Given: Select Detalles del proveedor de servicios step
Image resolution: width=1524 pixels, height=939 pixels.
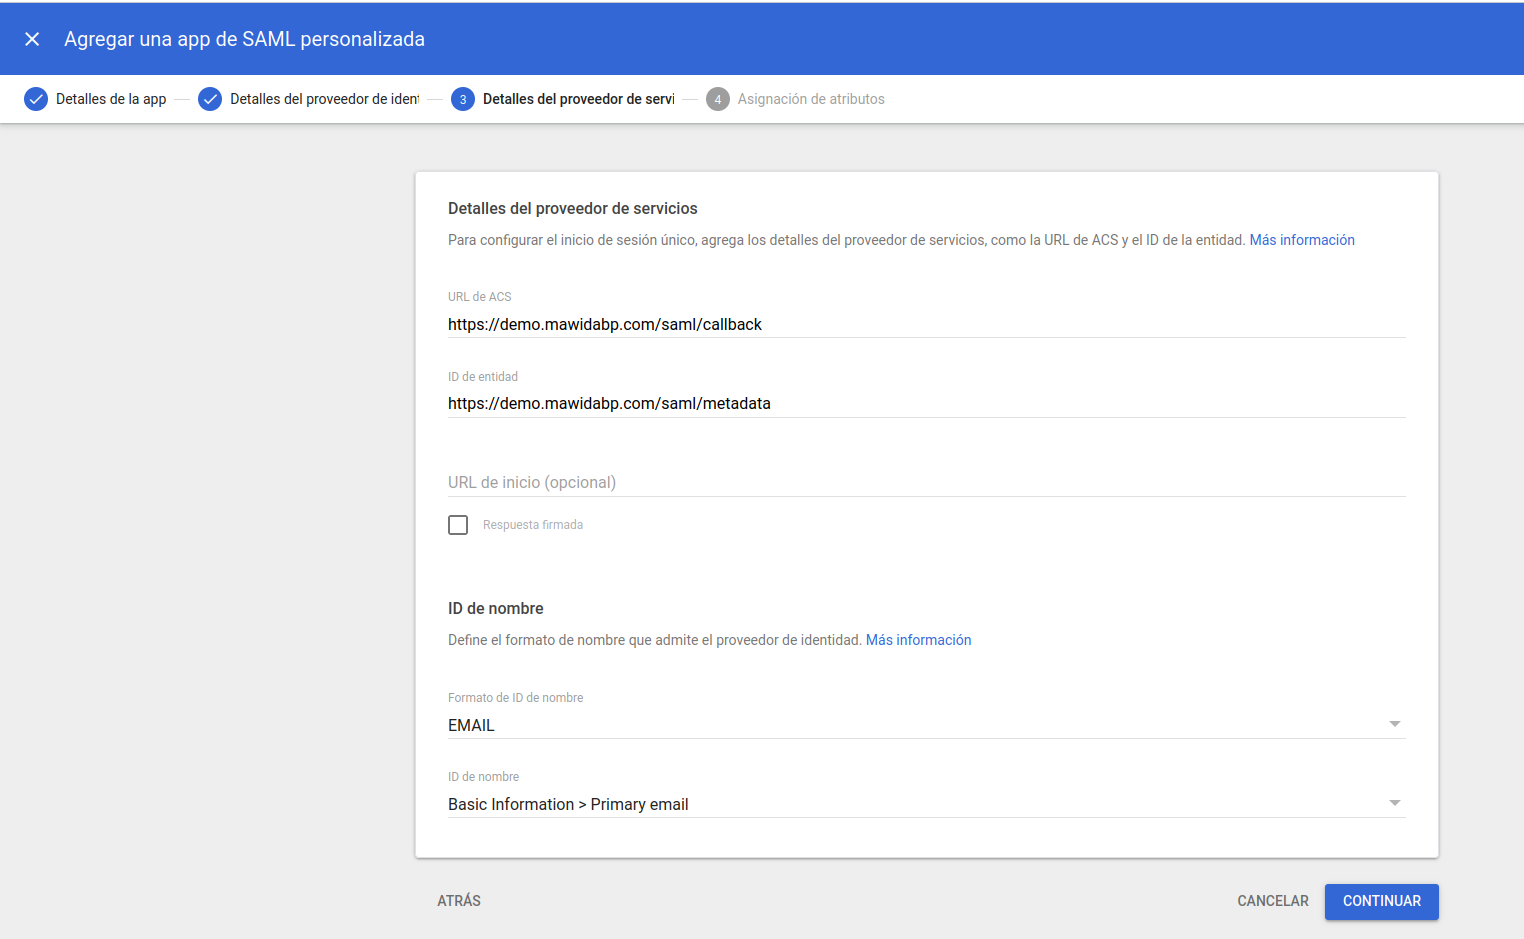Looking at the screenshot, I should pyautogui.click(x=579, y=99).
